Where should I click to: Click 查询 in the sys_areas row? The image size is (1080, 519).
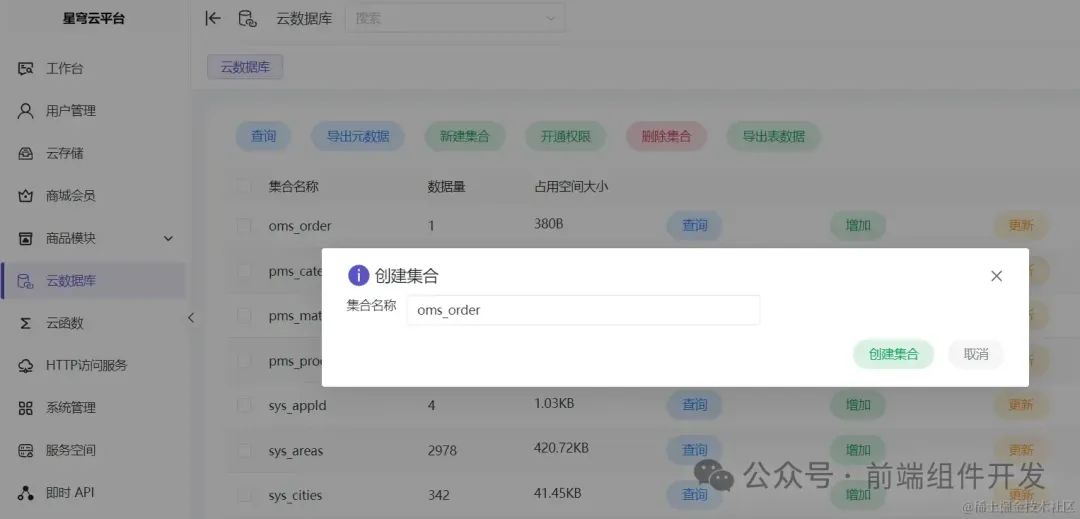[694, 451]
